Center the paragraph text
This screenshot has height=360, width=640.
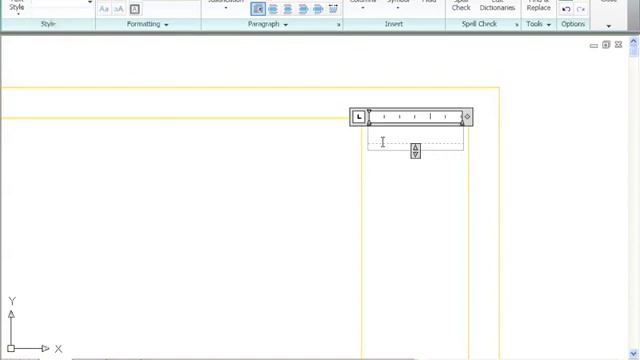point(288,9)
